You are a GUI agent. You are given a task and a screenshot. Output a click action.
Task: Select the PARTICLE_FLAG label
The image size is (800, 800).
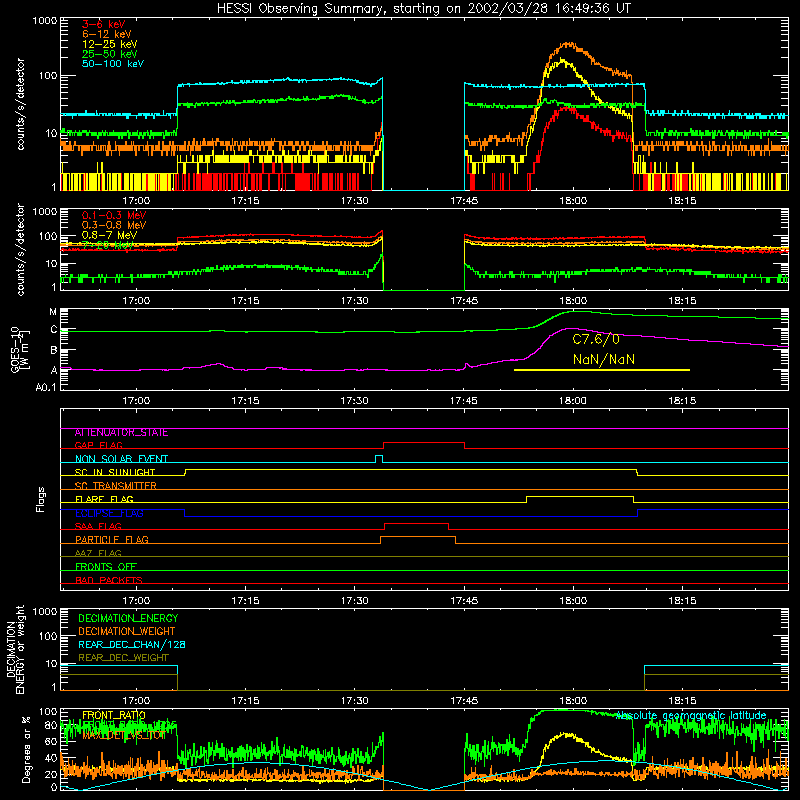tap(112, 540)
